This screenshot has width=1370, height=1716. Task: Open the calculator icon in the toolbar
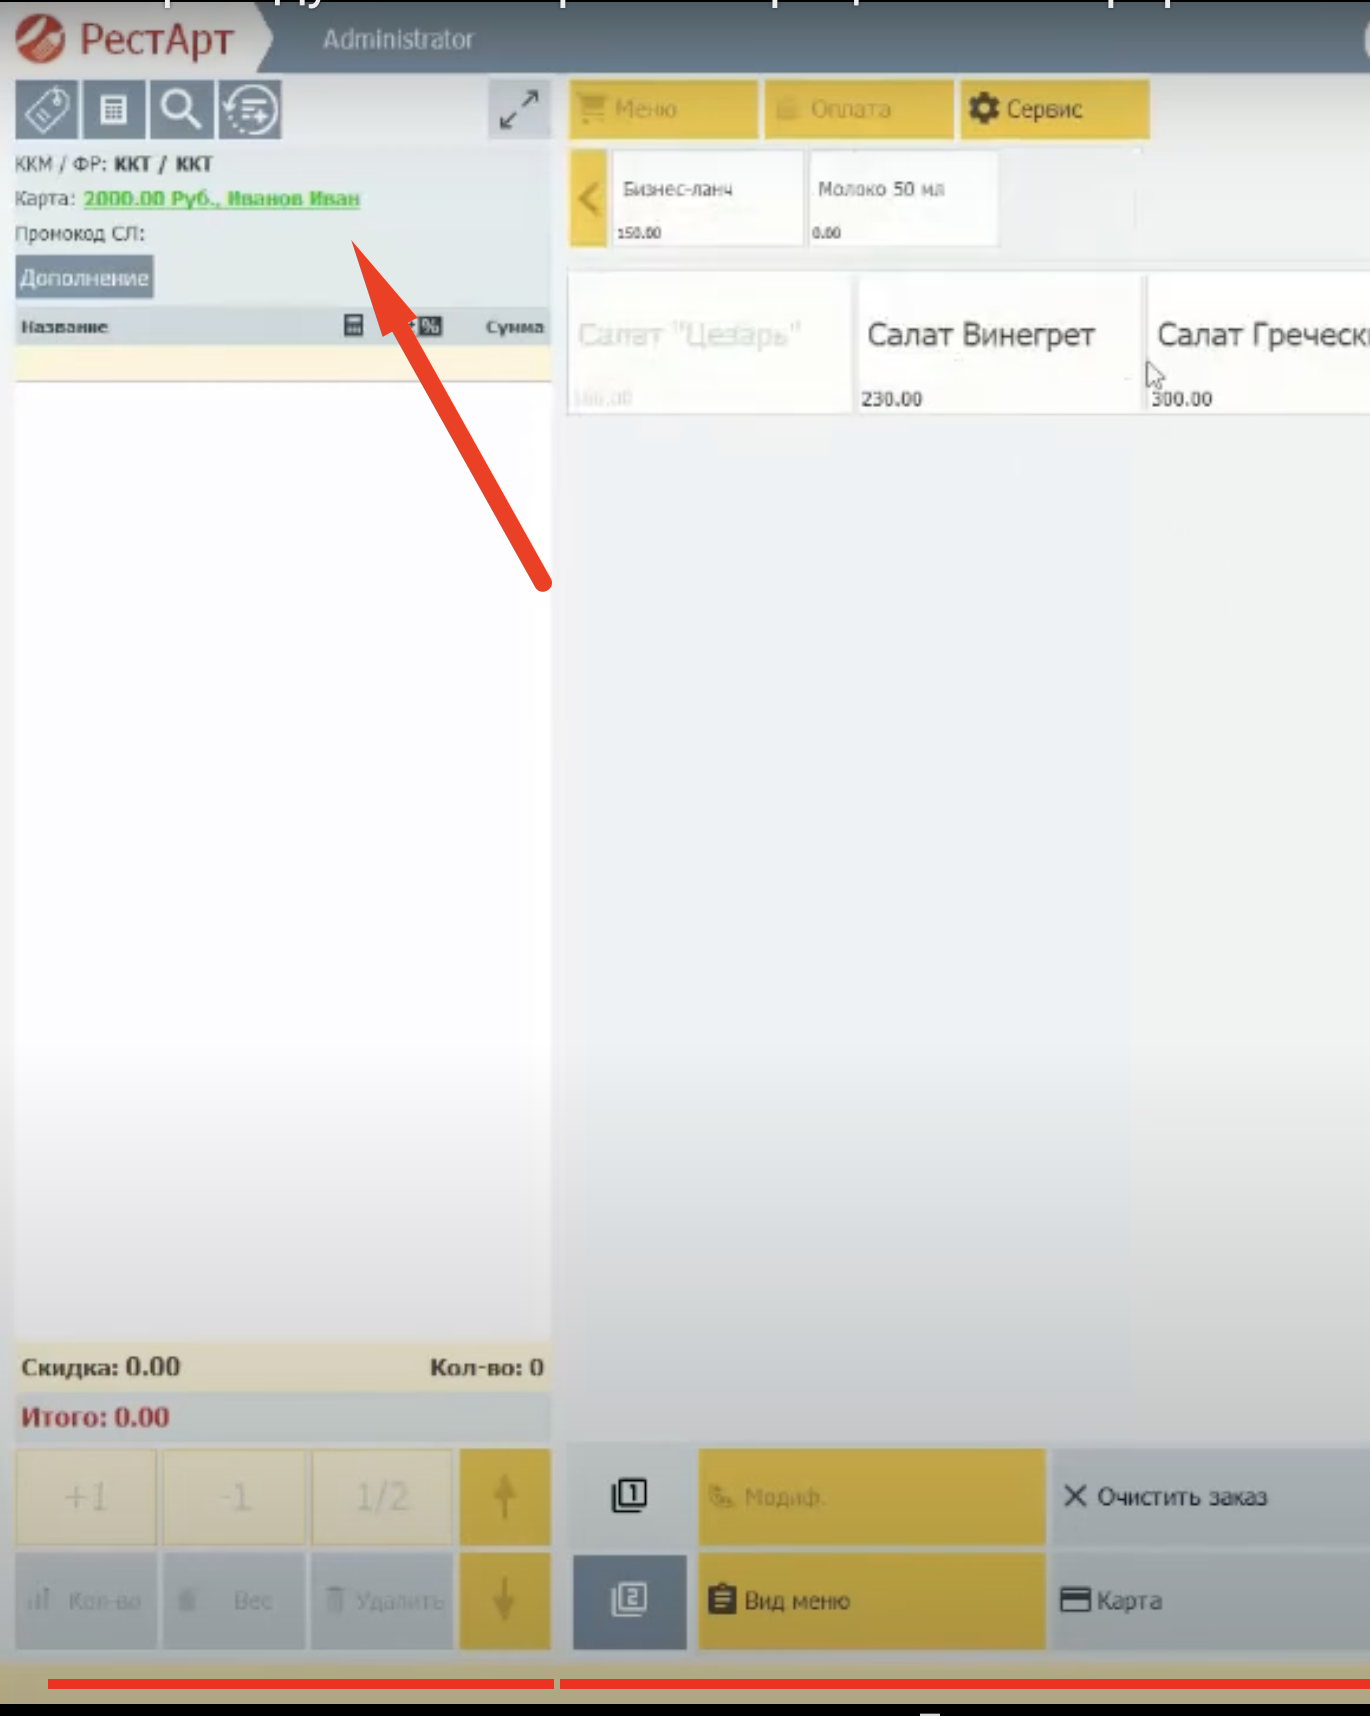pyautogui.click(x=113, y=109)
